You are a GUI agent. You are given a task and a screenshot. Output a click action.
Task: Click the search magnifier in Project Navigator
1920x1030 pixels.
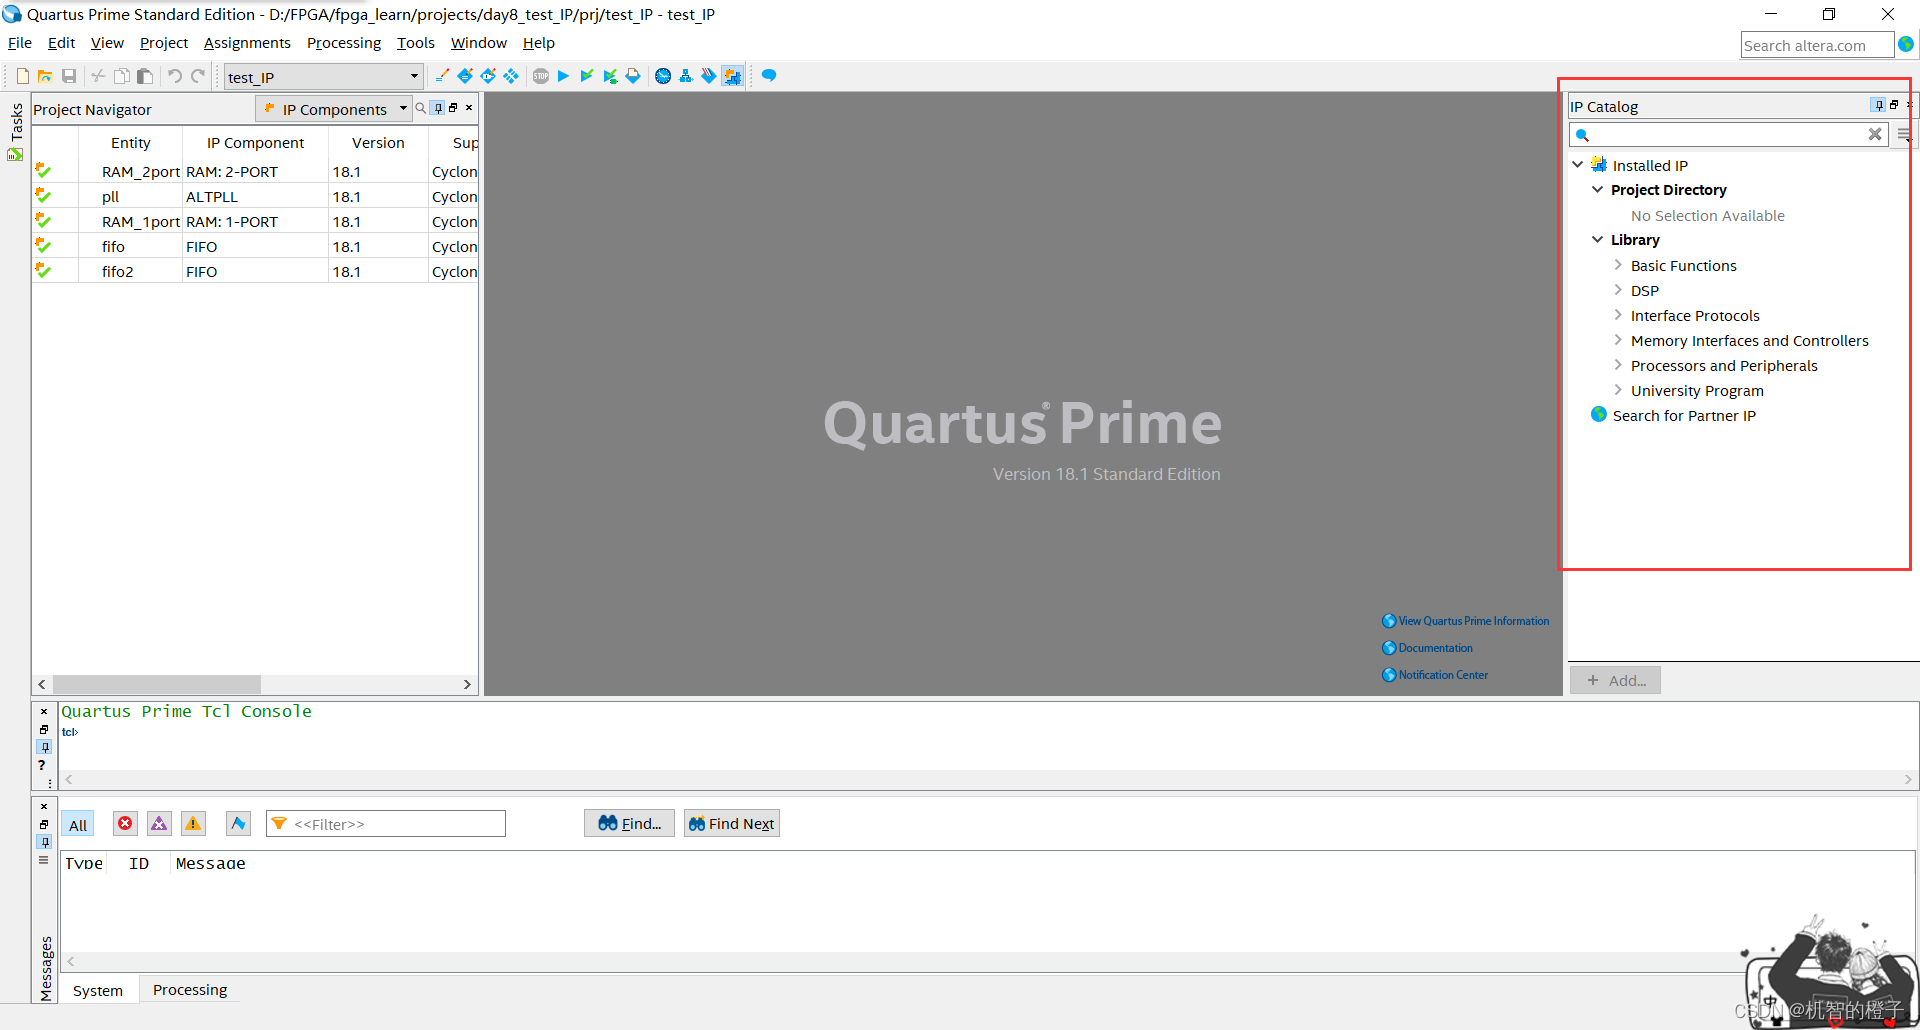(421, 108)
